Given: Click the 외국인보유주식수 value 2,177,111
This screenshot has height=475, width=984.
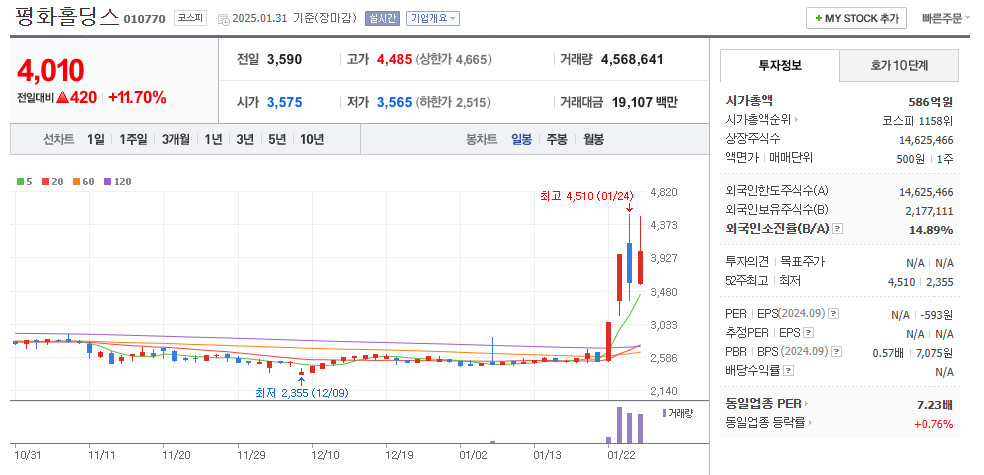Looking at the screenshot, I should (x=929, y=211).
